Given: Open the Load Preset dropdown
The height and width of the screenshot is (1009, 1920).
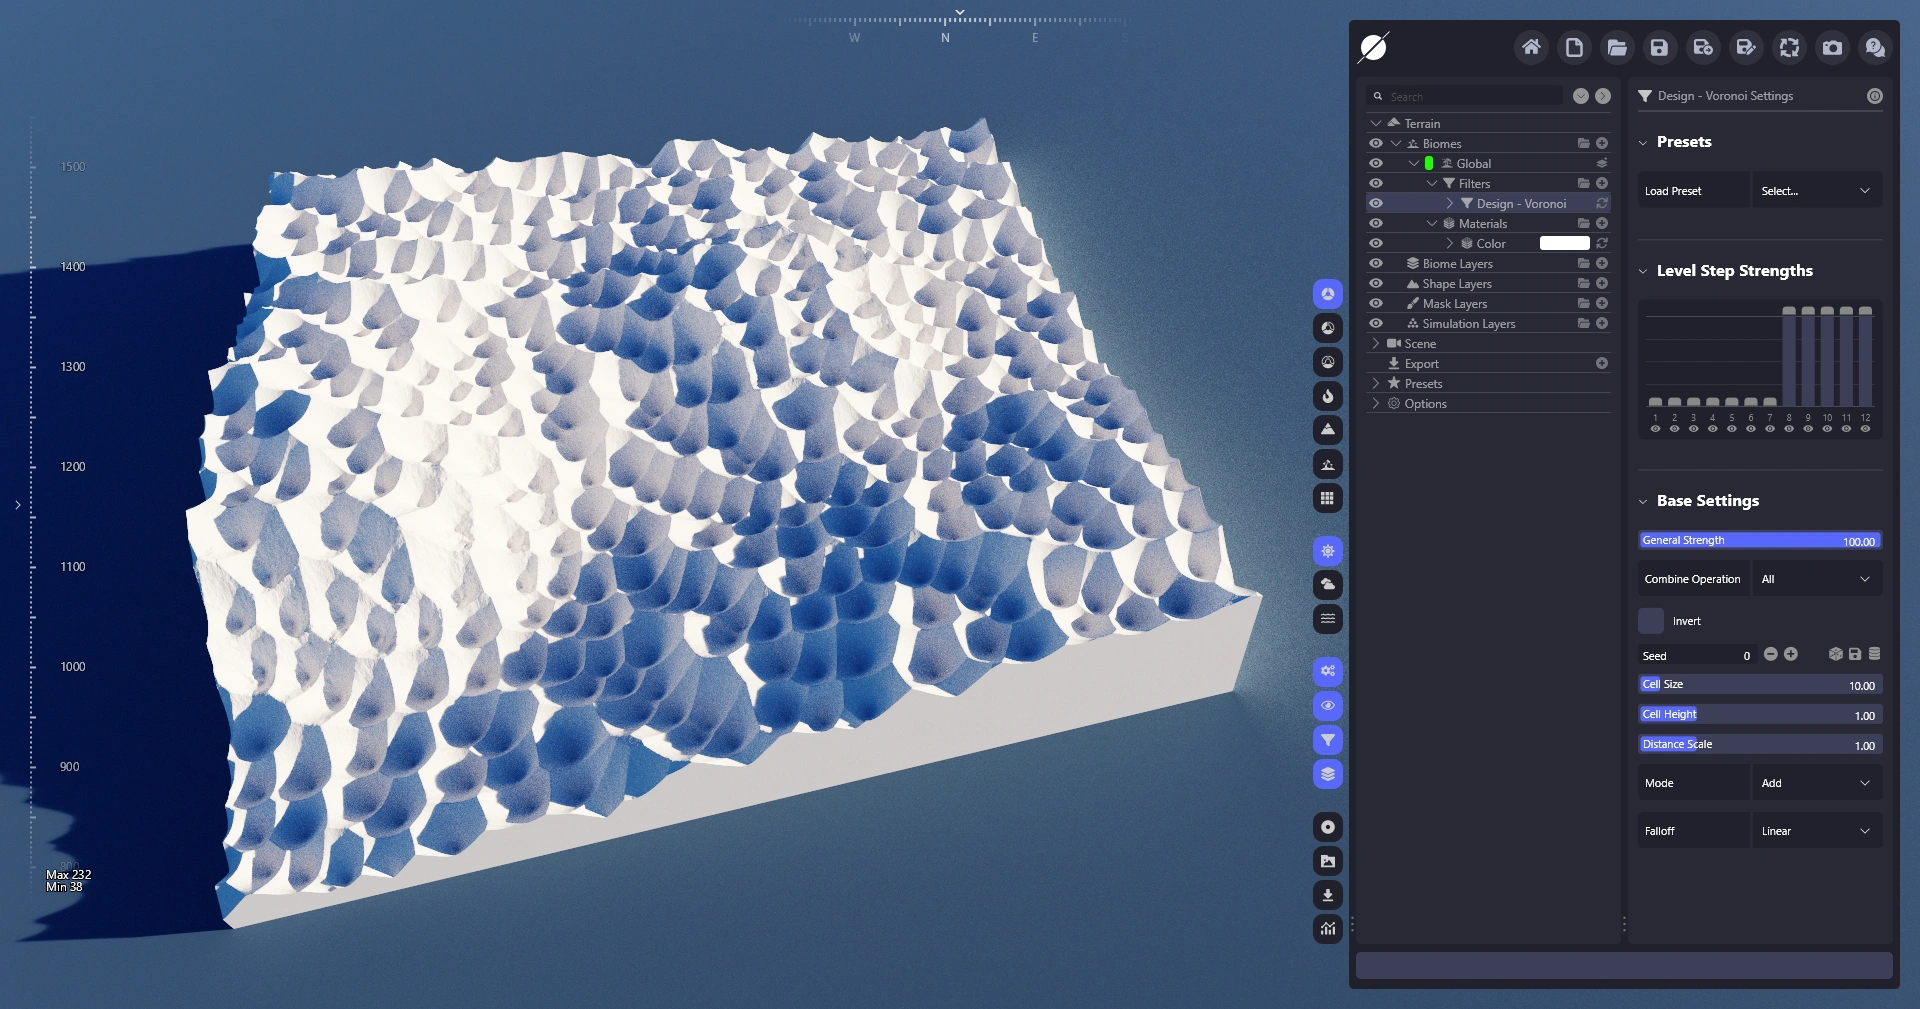Looking at the screenshot, I should [x=1815, y=191].
